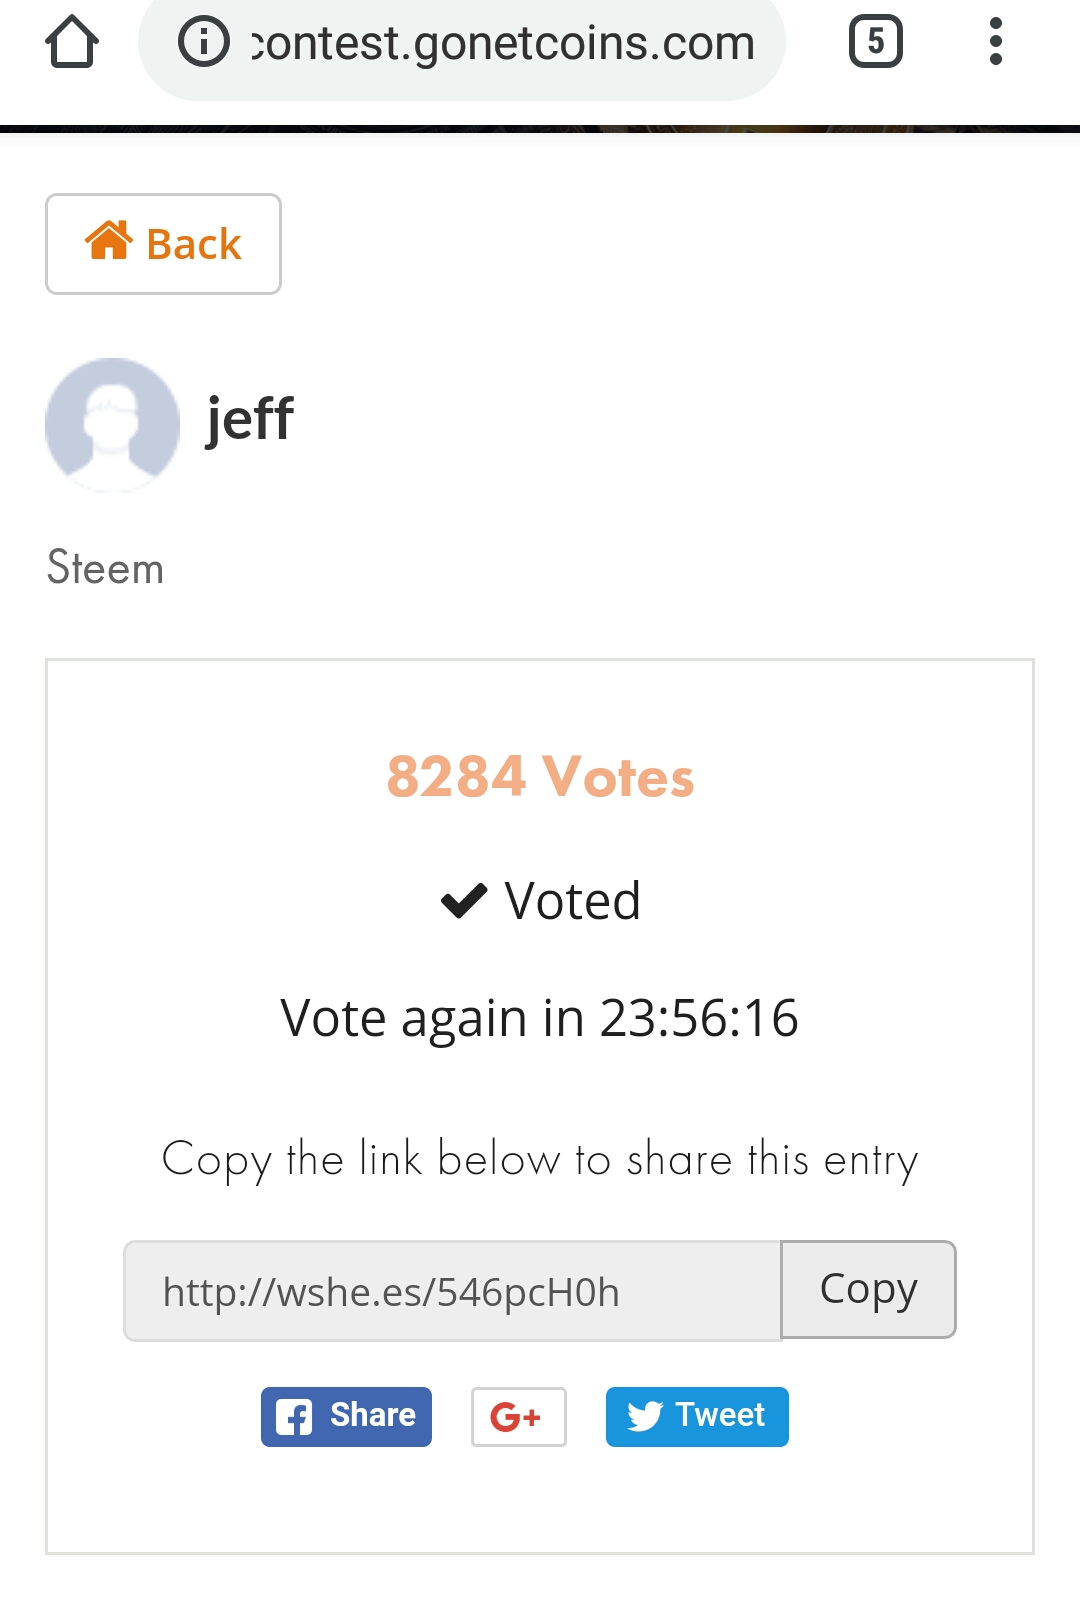Click the Tweet button text
This screenshot has height=1614, width=1080.
(x=719, y=1415)
